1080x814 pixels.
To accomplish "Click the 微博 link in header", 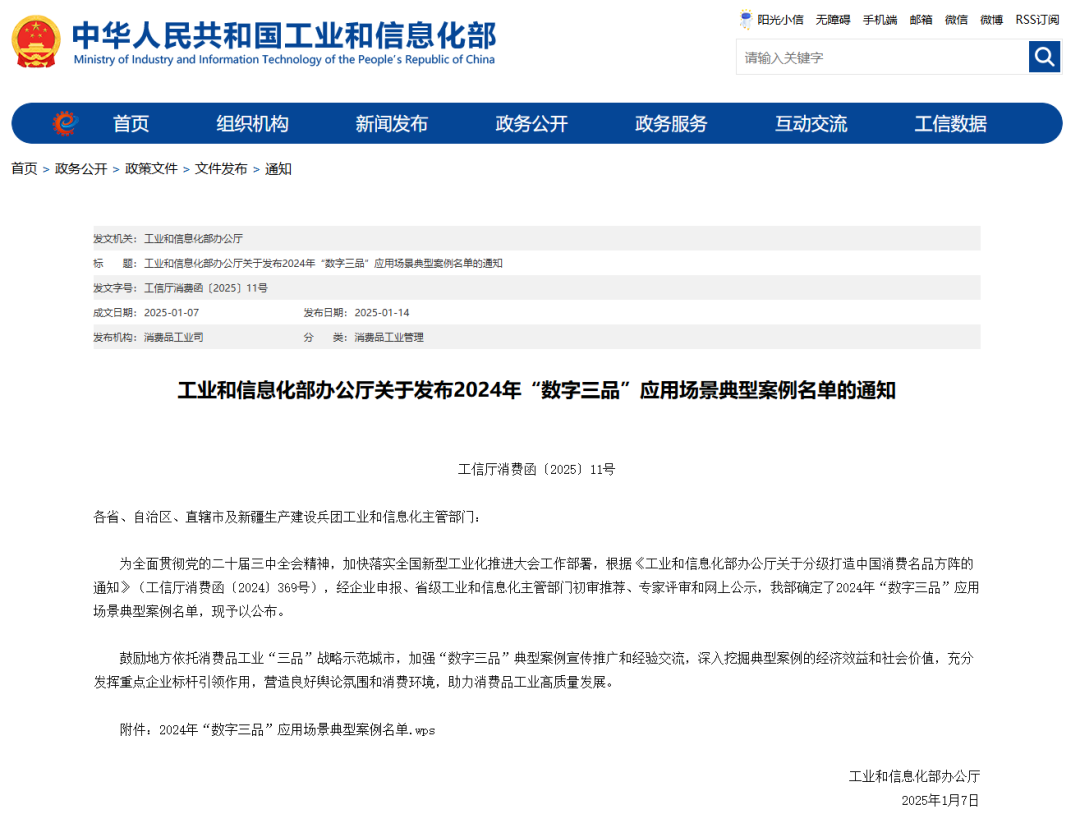I will pyautogui.click(x=991, y=19).
